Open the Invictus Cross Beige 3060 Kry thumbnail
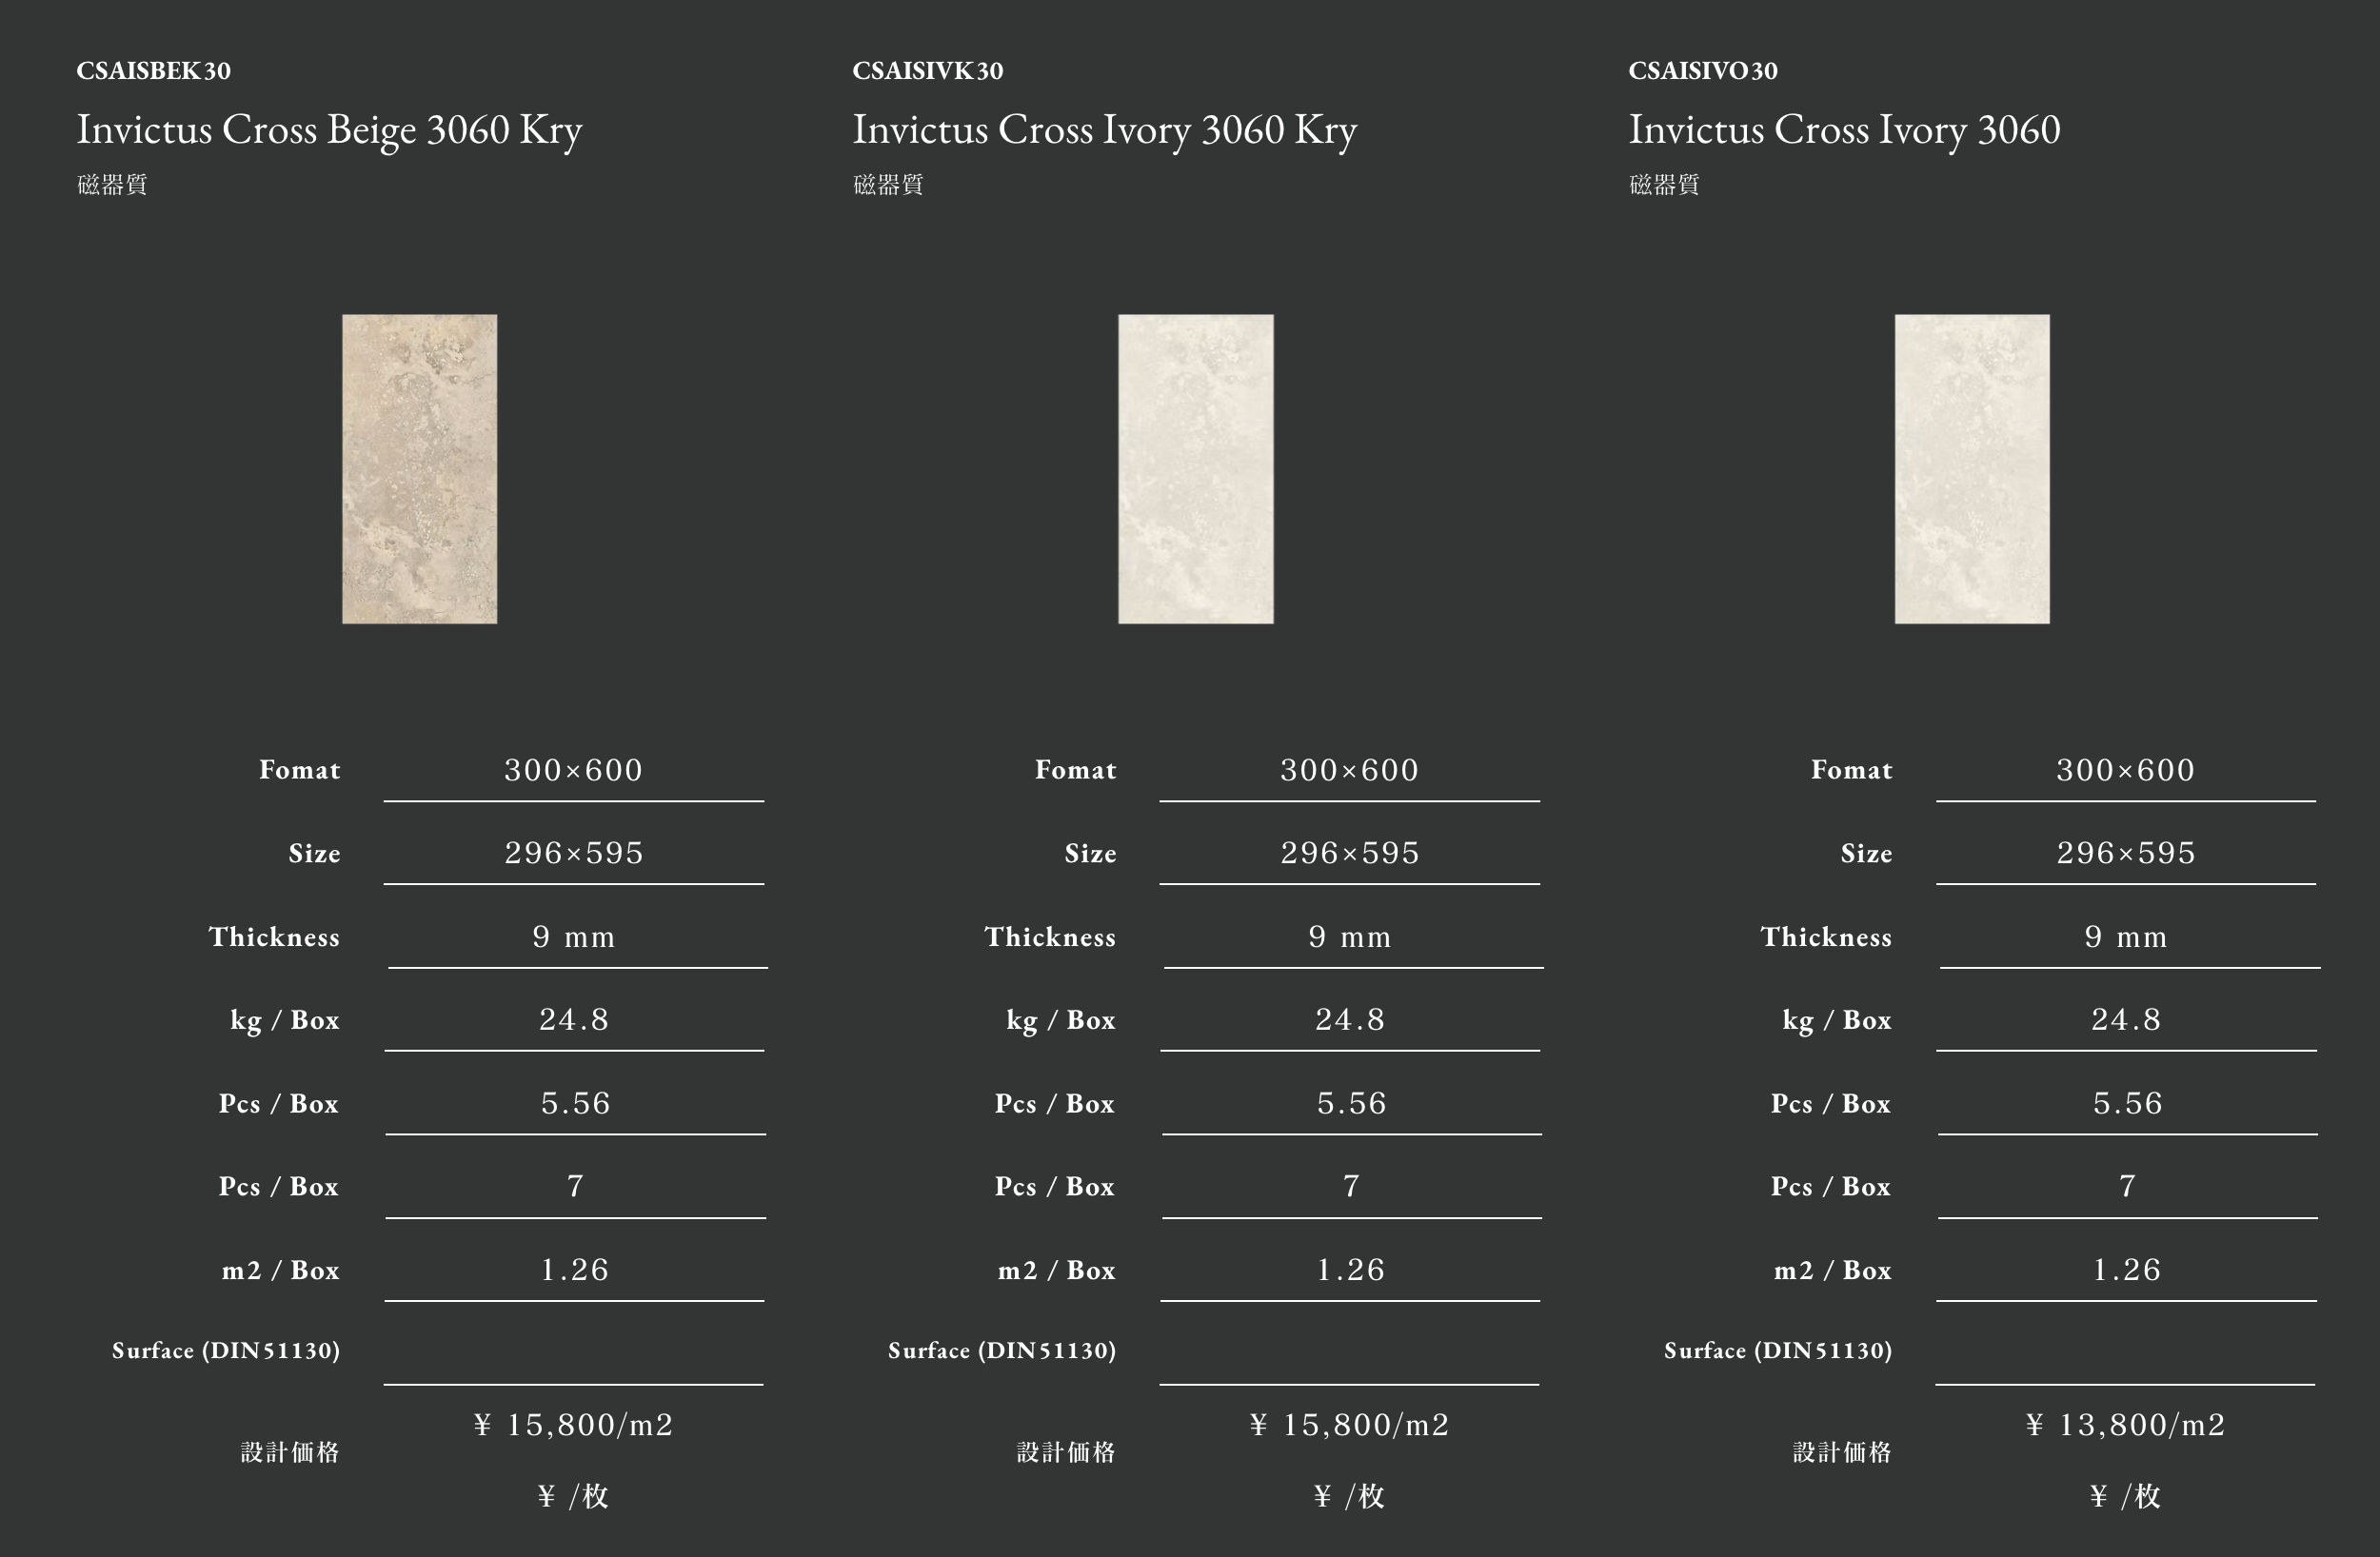2380x1557 pixels. [x=419, y=469]
